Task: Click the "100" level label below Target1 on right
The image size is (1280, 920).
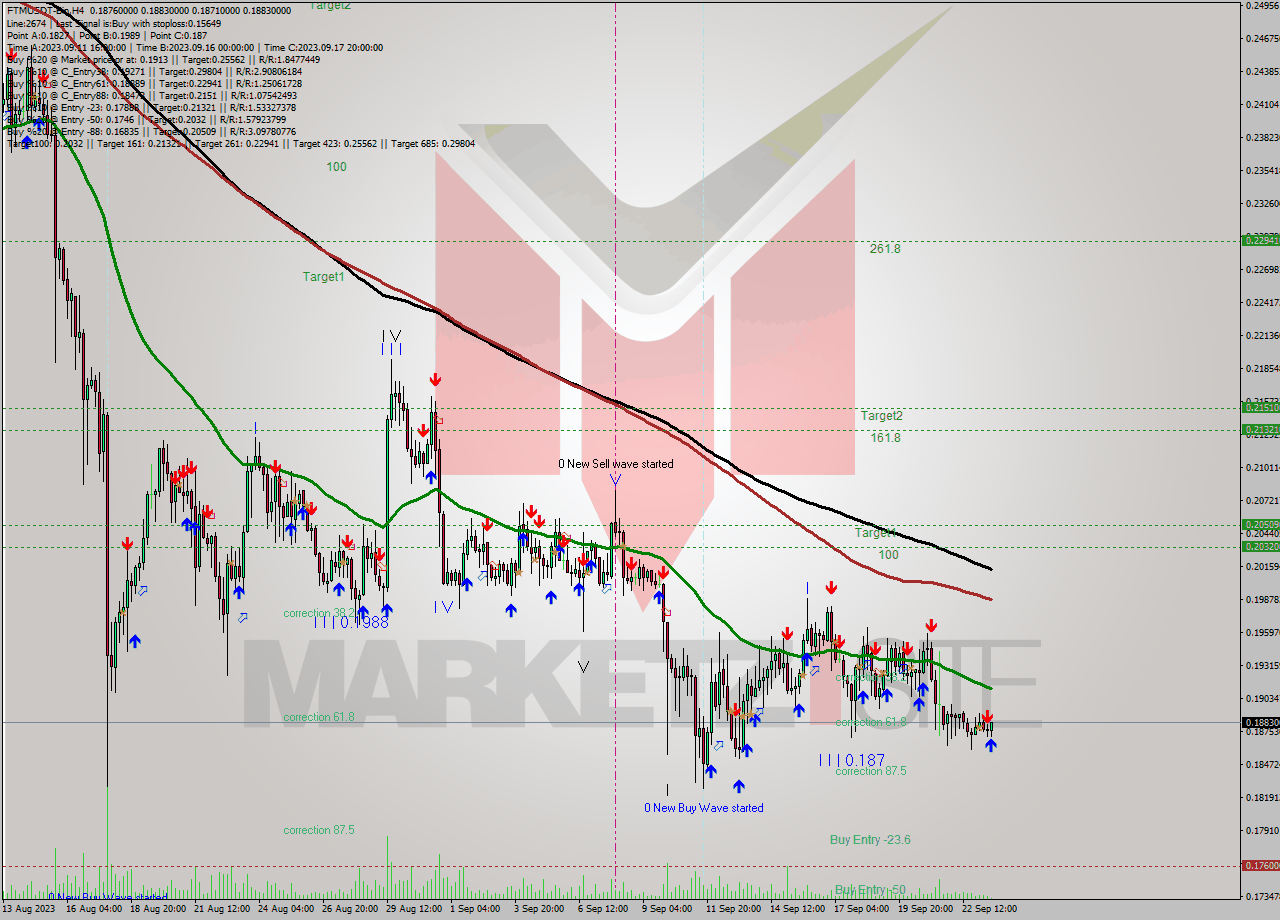Action: tap(888, 555)
